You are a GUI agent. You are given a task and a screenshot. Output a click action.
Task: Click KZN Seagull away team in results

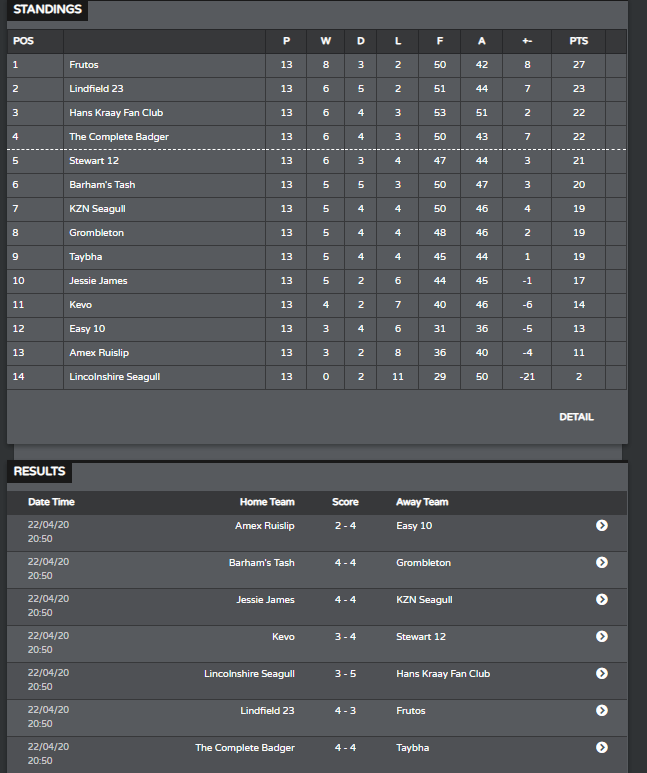point(424,600)
